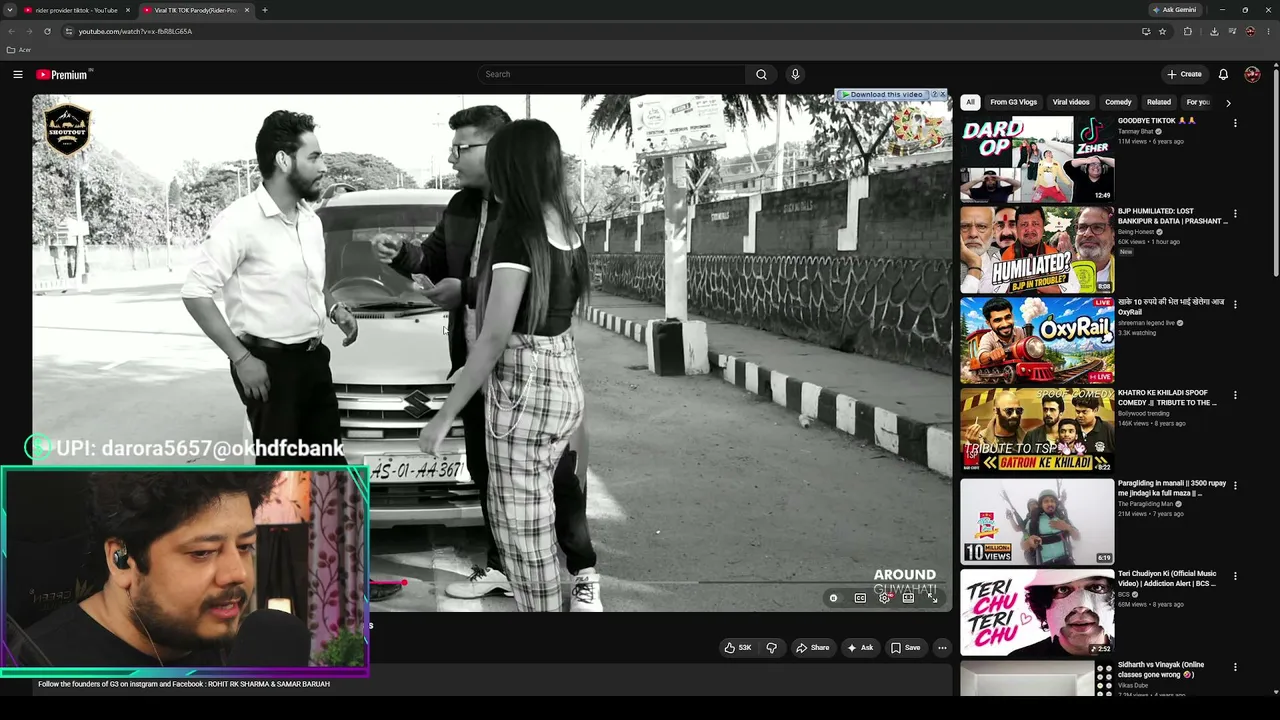The width and height of the screenshot is (1280, 720).
Task: Open Chrome profile avatar in toolbar
Action: tap(1250, 31)
